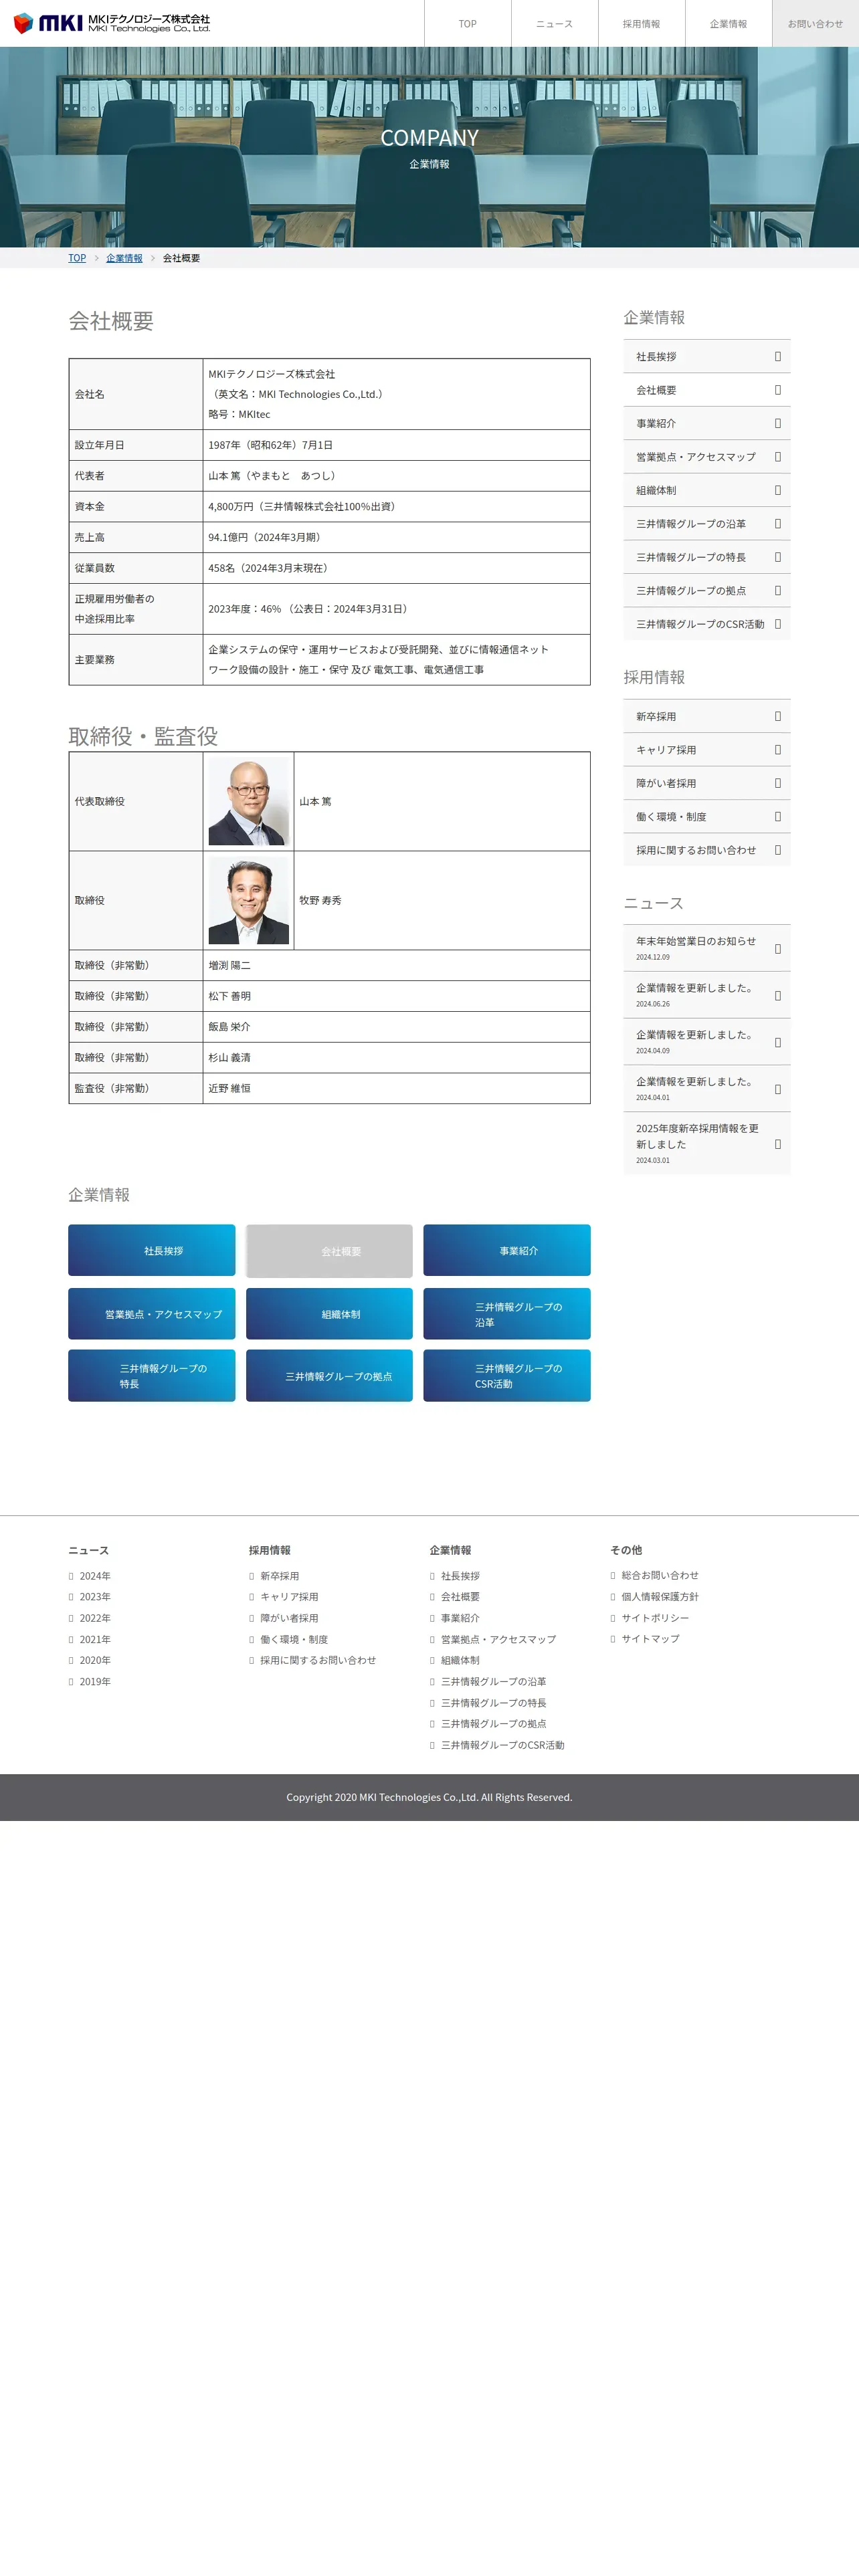Open the 企業情報 navigation tab
This screenshot has width=859, height=2576.
click(x=728, y=23)
